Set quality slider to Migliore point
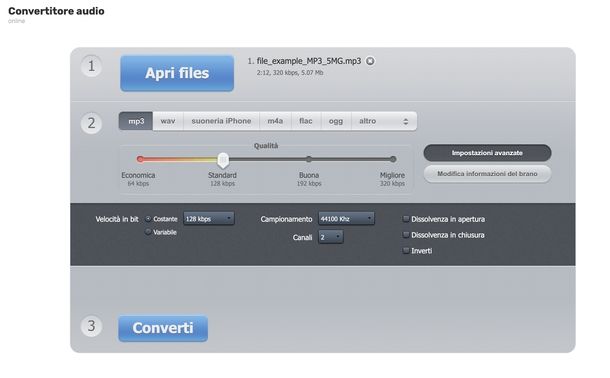The height and width of the screenshot is (378, 610). [393, 159]
